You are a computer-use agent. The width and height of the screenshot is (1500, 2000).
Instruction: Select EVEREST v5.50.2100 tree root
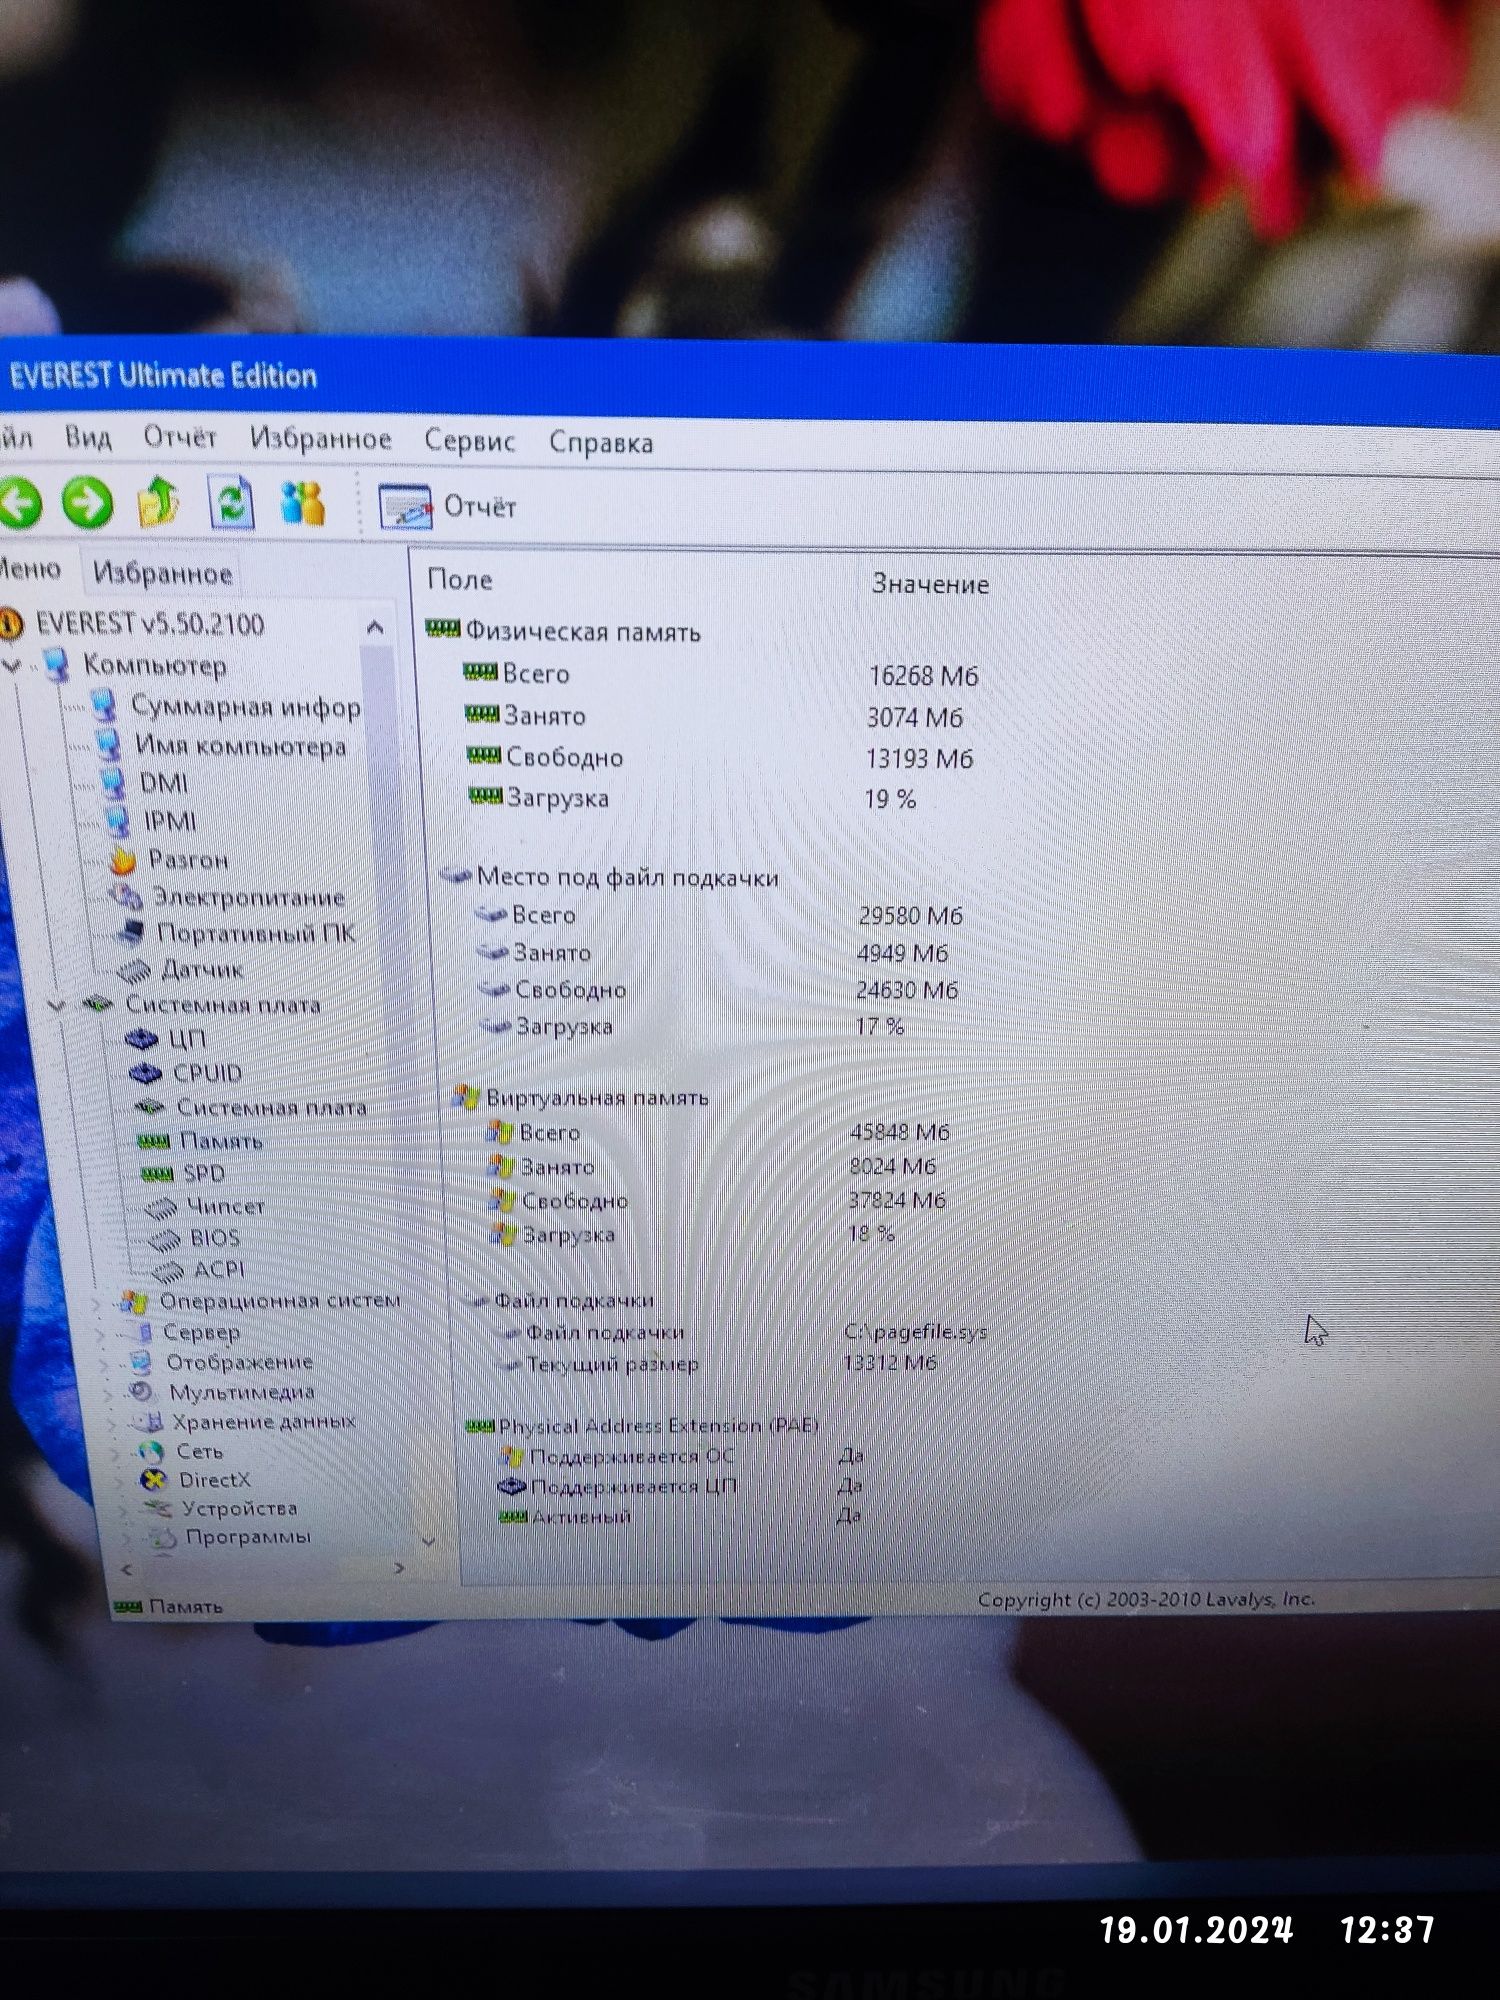pyautogui.click(x=150, y=623)
